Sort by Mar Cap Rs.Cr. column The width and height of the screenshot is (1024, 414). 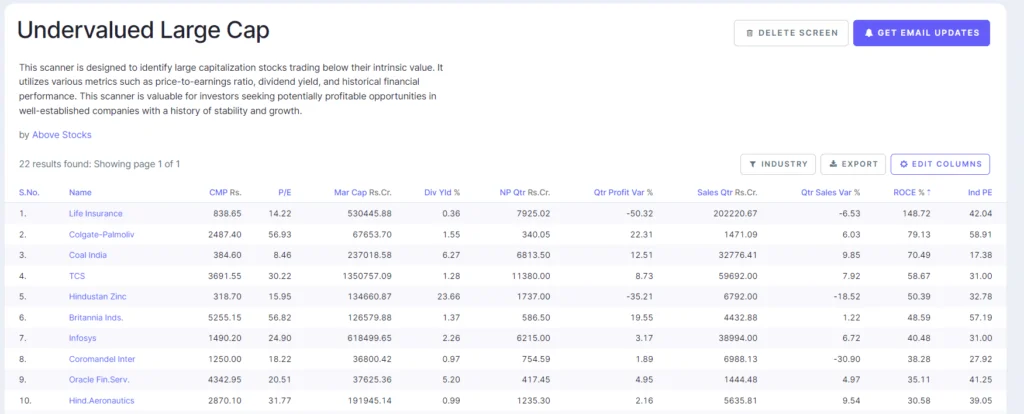pyautogui.click(x=363, y=192)
